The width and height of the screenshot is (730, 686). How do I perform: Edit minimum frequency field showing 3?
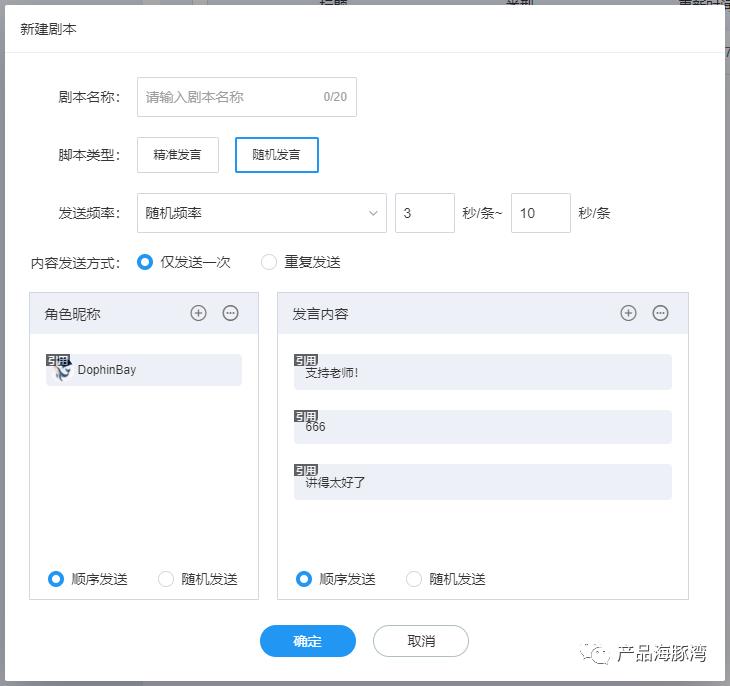point(425,213)
